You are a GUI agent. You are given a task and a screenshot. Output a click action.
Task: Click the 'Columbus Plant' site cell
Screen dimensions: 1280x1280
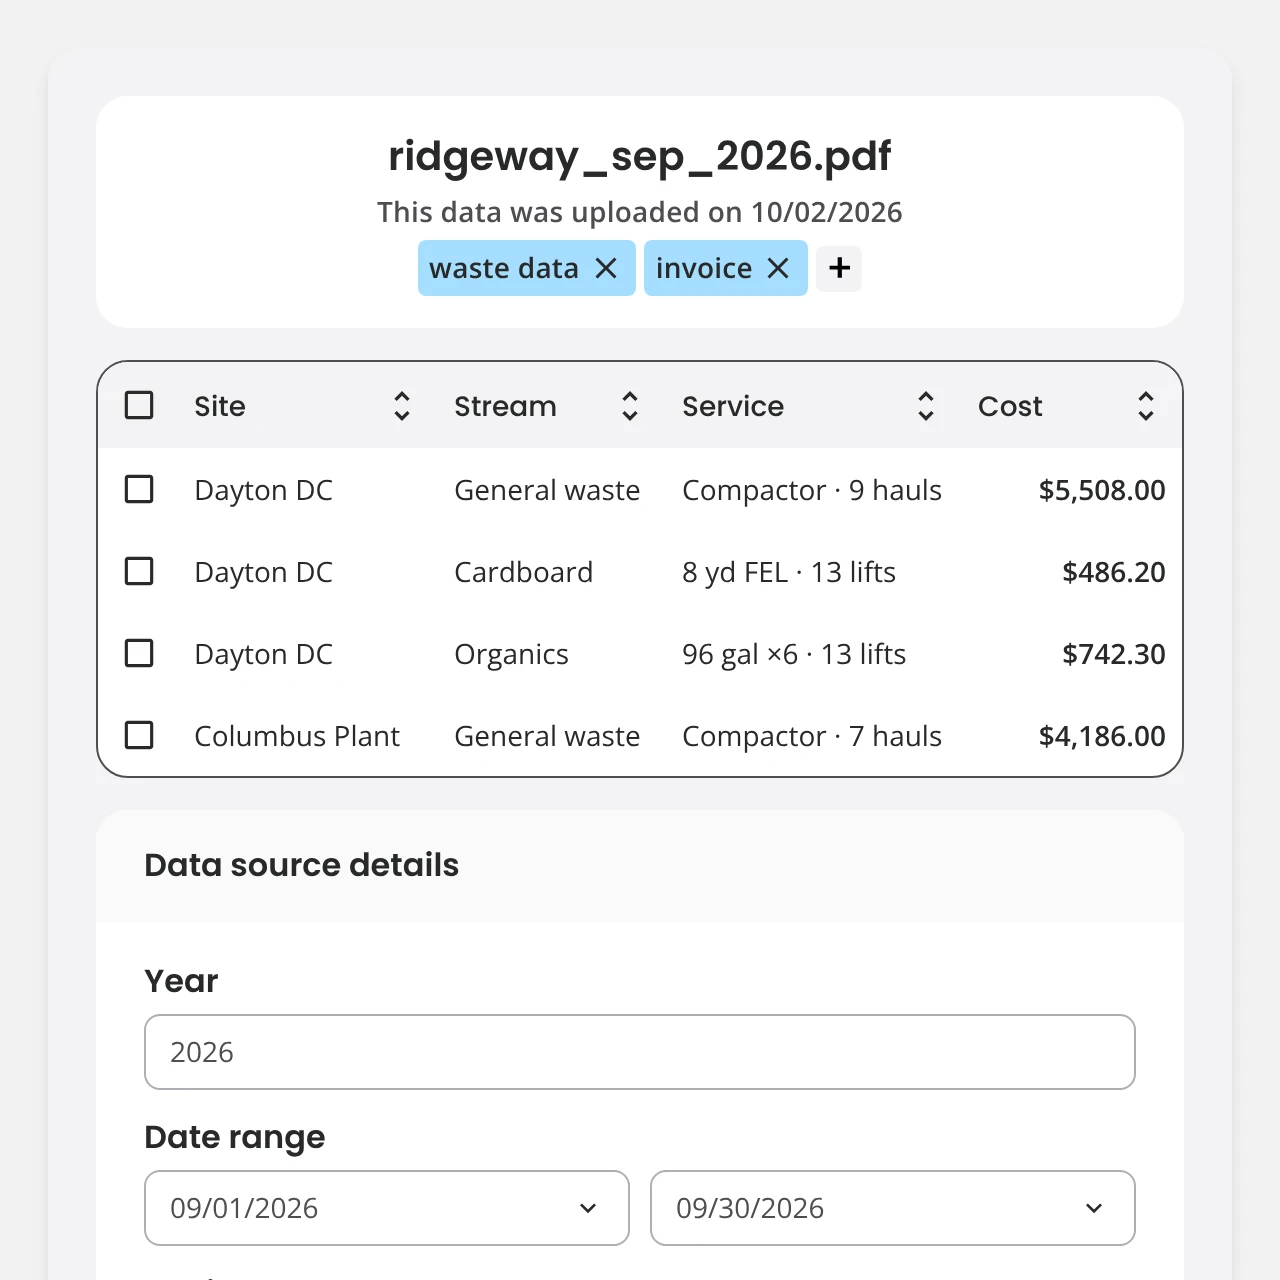pyautogui.click(x=297, y=736)
